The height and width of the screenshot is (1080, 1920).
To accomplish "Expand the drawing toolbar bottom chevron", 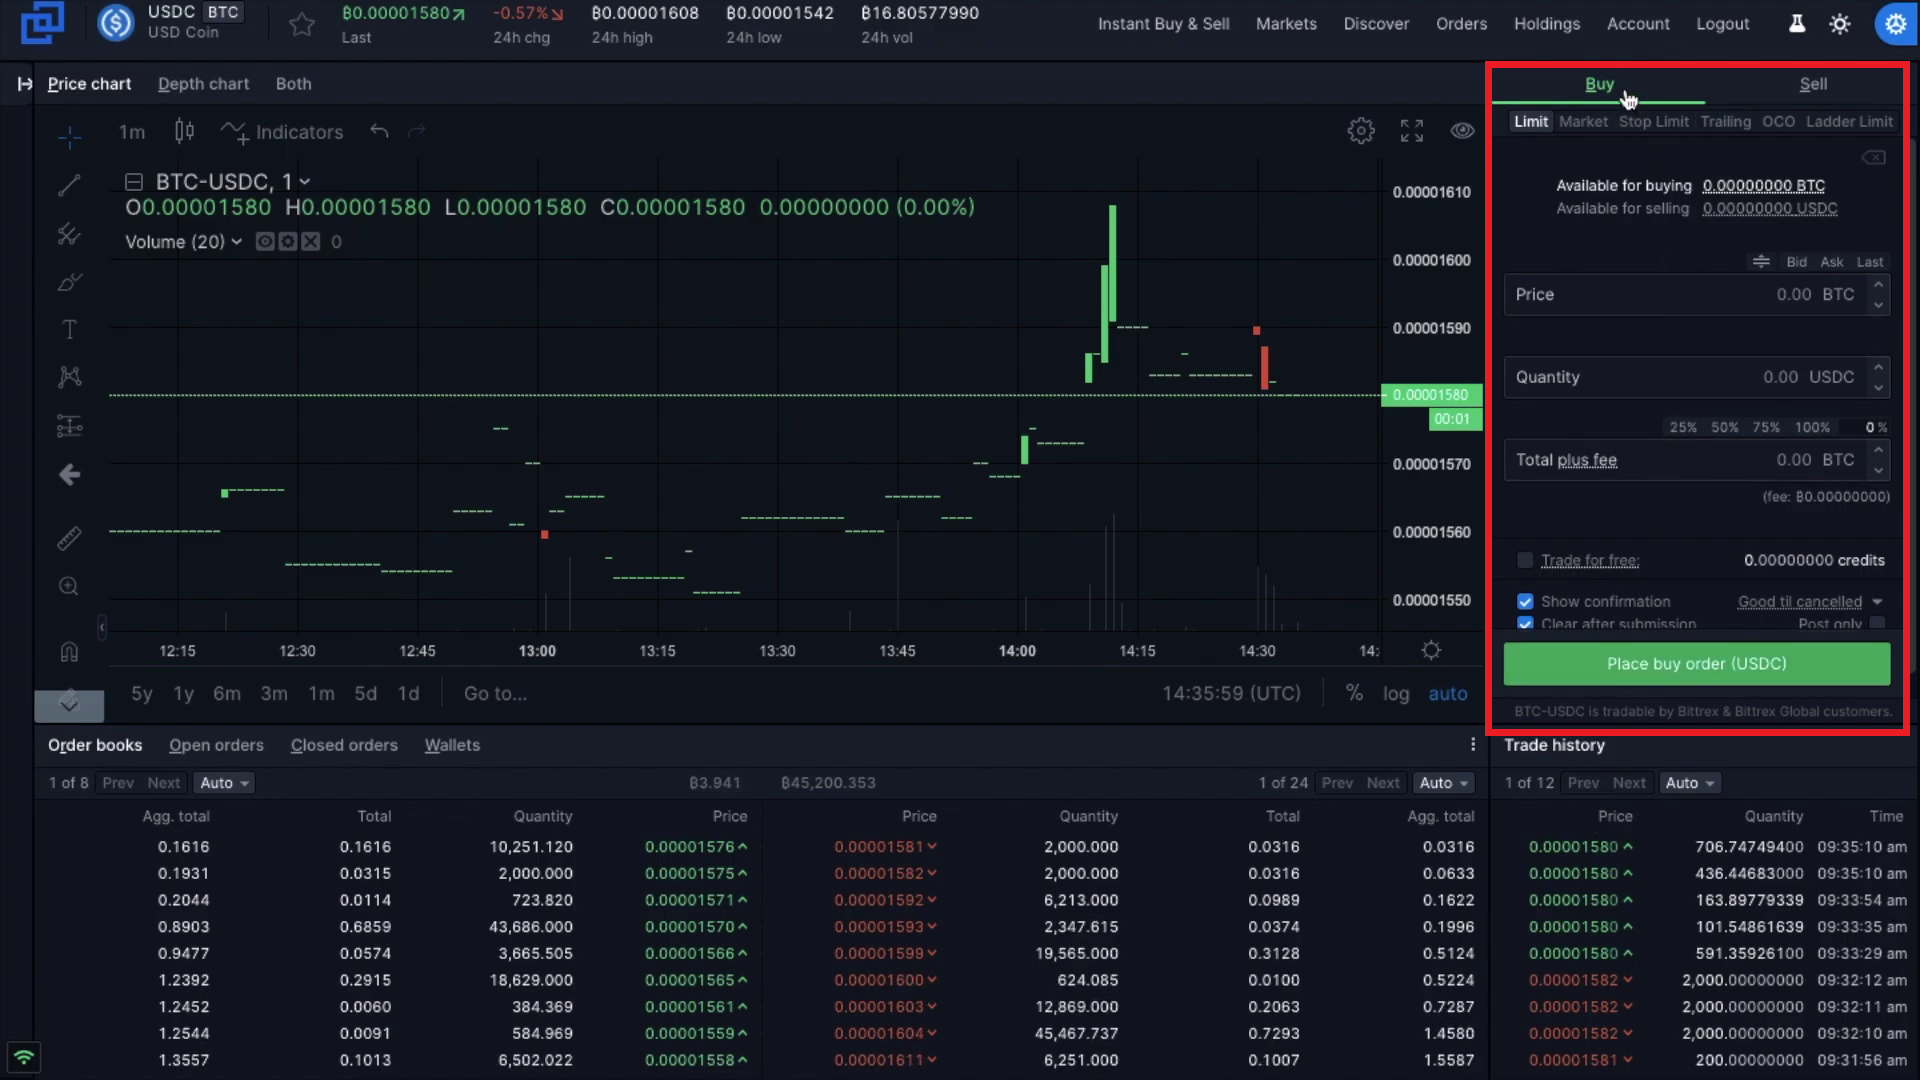I will [x=69, y=704].
